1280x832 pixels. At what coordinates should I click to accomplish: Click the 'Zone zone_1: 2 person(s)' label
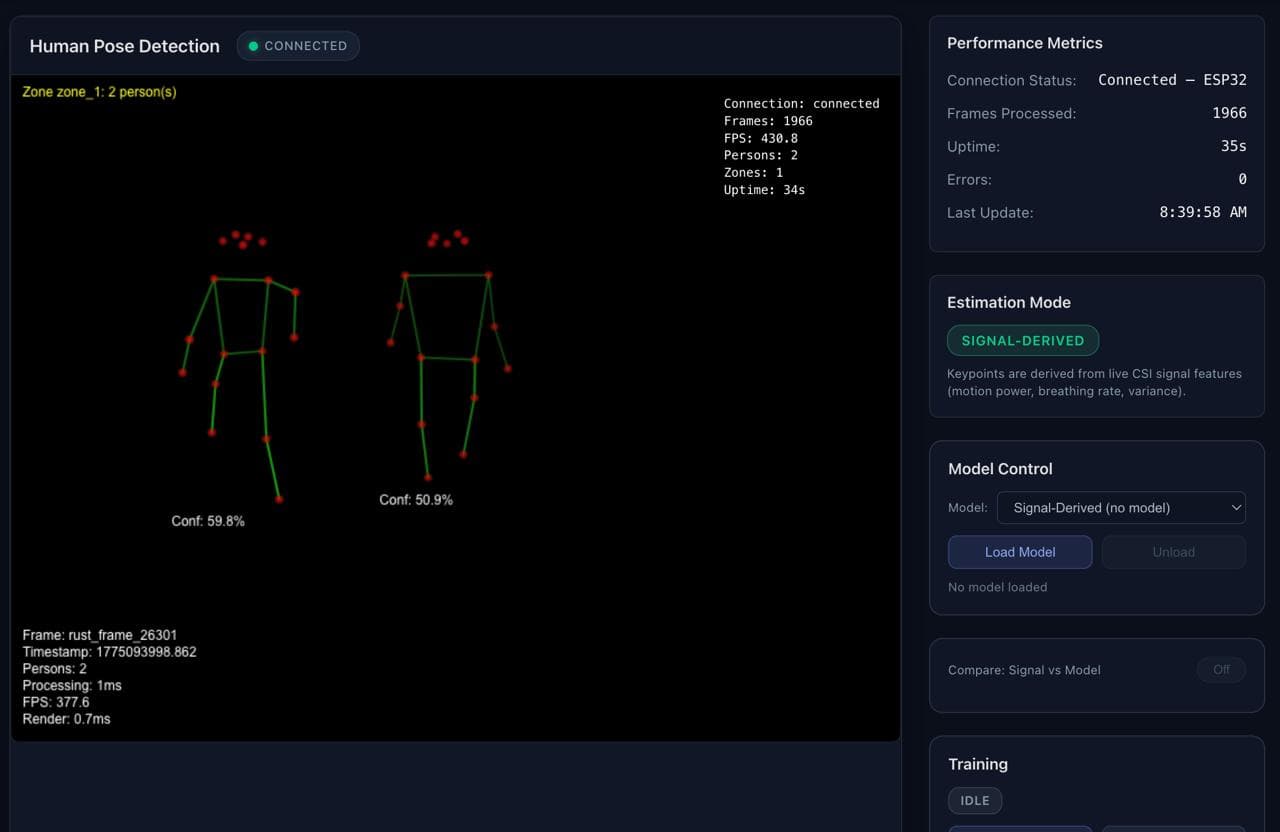99,92
